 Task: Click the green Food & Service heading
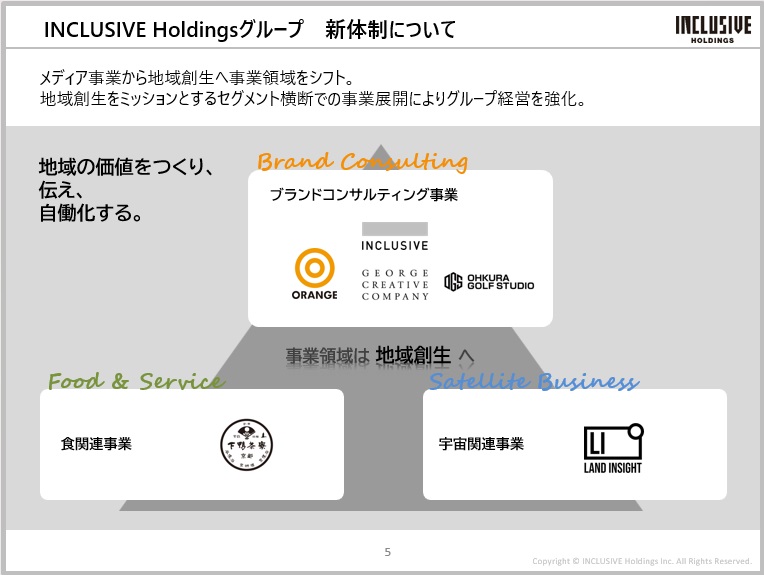coord(136,381)
